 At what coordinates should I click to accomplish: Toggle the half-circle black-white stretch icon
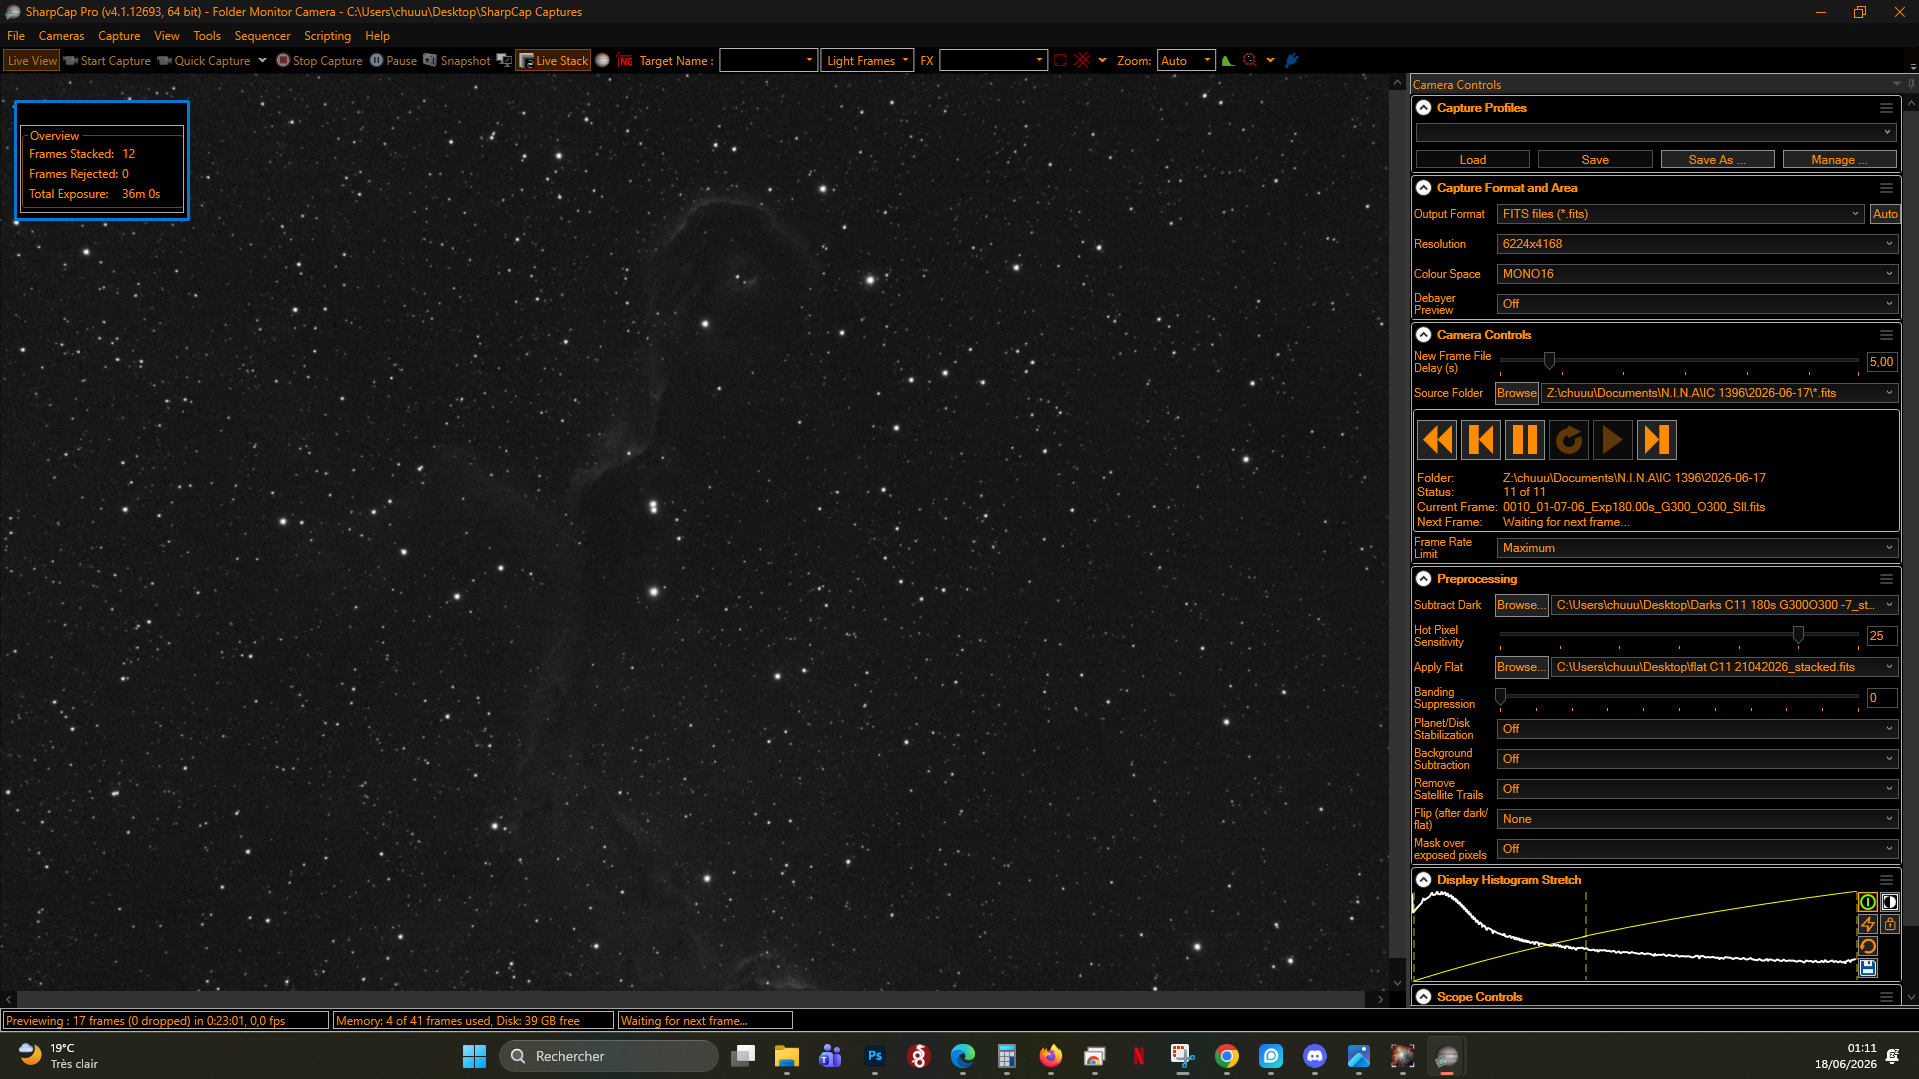tap(1889, 902)
